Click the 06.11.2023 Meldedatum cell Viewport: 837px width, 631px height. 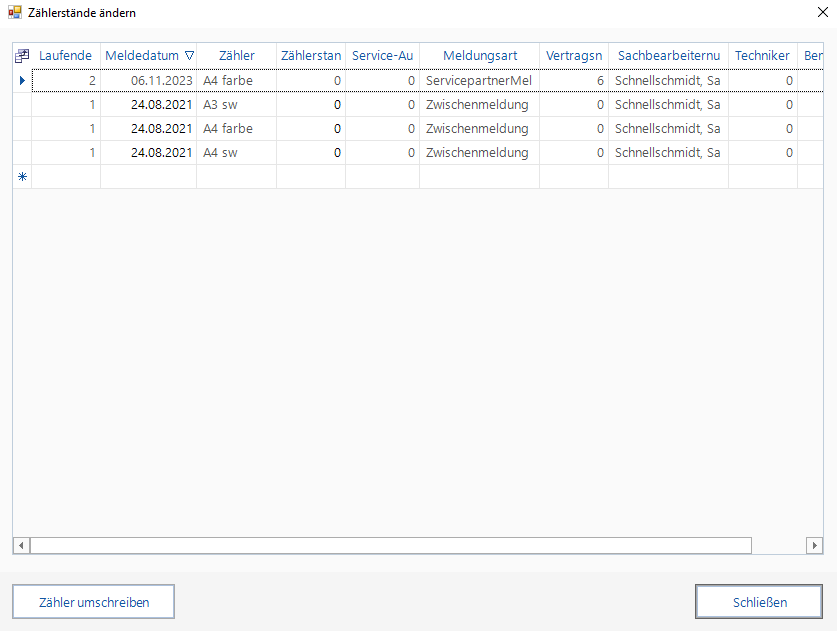tap(148, 80)
